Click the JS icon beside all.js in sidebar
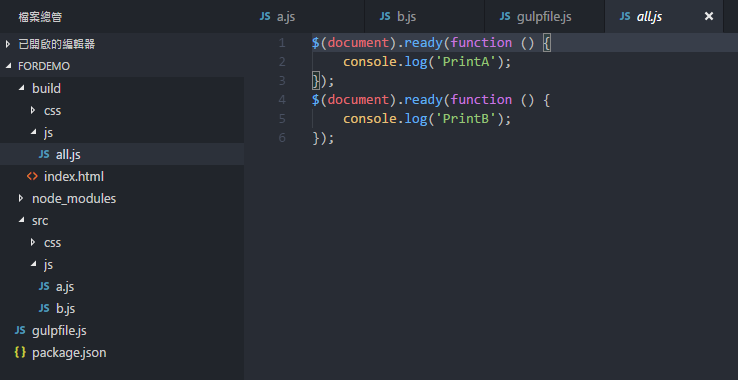The width and height of the screenshot is (738, 380). tap(44, 154)
